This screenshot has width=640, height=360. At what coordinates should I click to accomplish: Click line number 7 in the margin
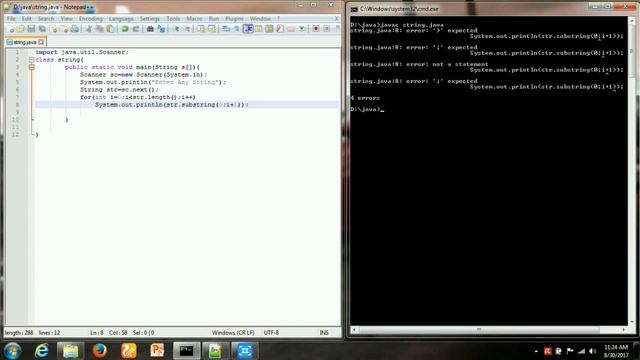(17, 97)
